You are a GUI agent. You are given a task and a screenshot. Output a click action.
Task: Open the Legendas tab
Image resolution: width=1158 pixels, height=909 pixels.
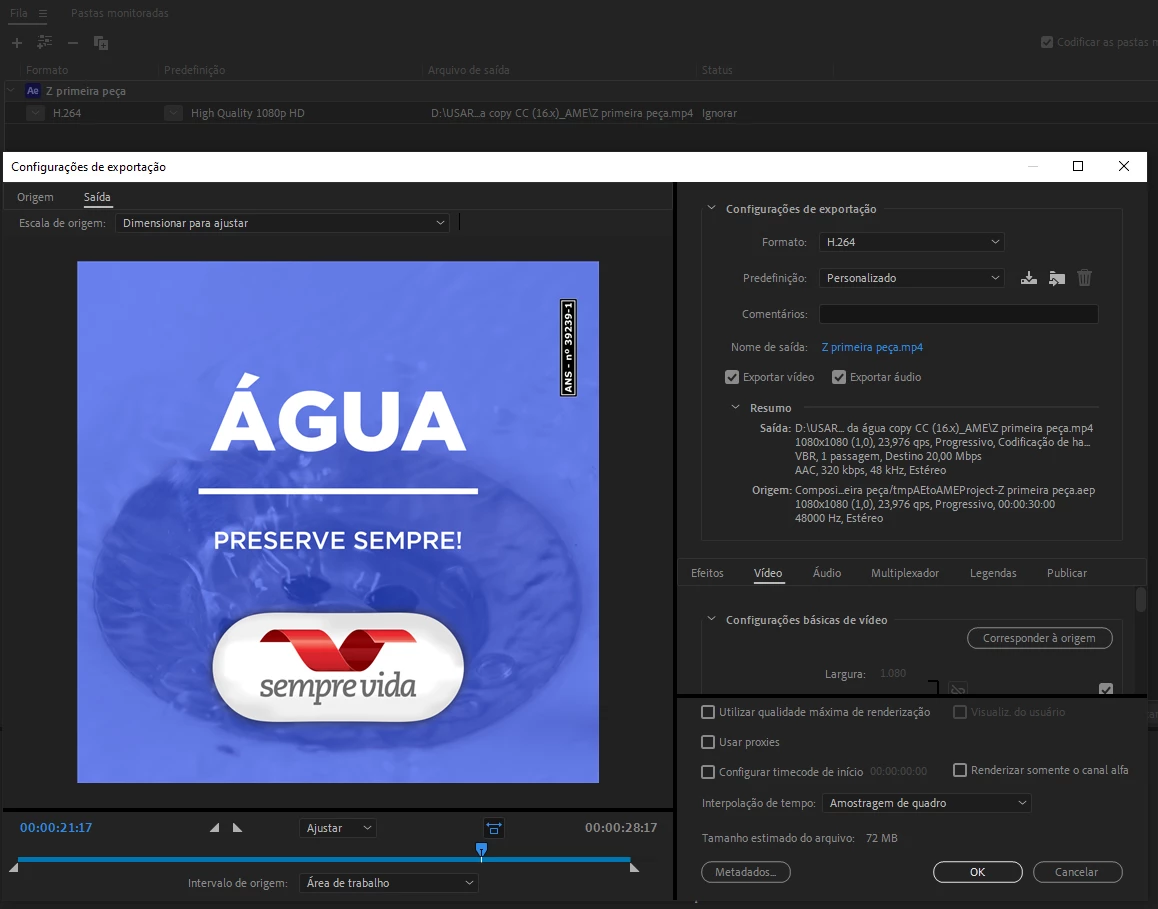(993, 573)
